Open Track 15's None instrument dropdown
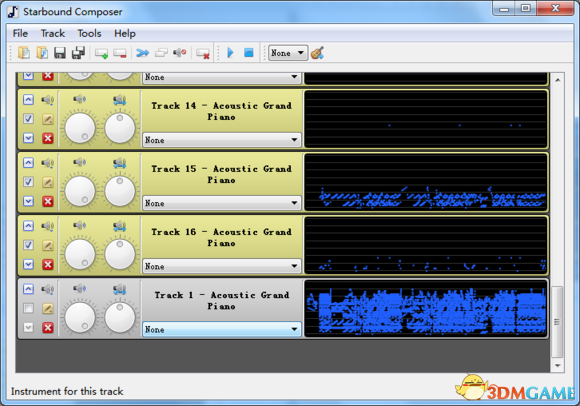The height and width of the screenshot is (406, 580). pyautogui.click(x=222, y=203)
